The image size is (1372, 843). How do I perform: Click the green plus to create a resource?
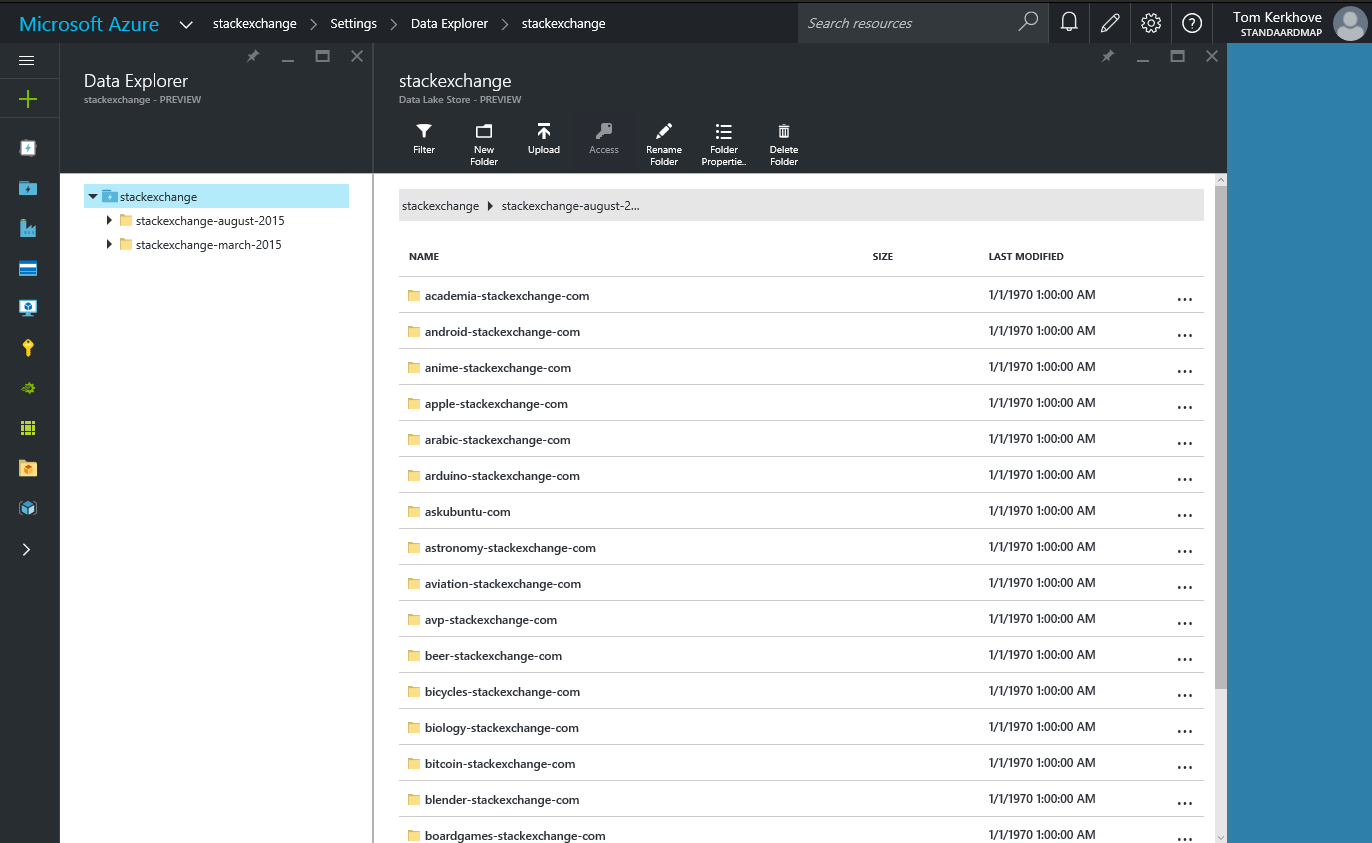(29, 99)
